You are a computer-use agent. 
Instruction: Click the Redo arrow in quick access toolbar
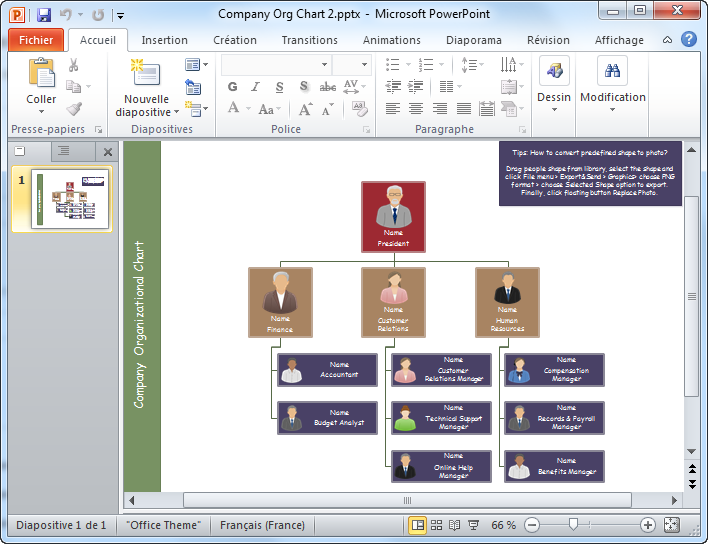(x=98, y=15)
